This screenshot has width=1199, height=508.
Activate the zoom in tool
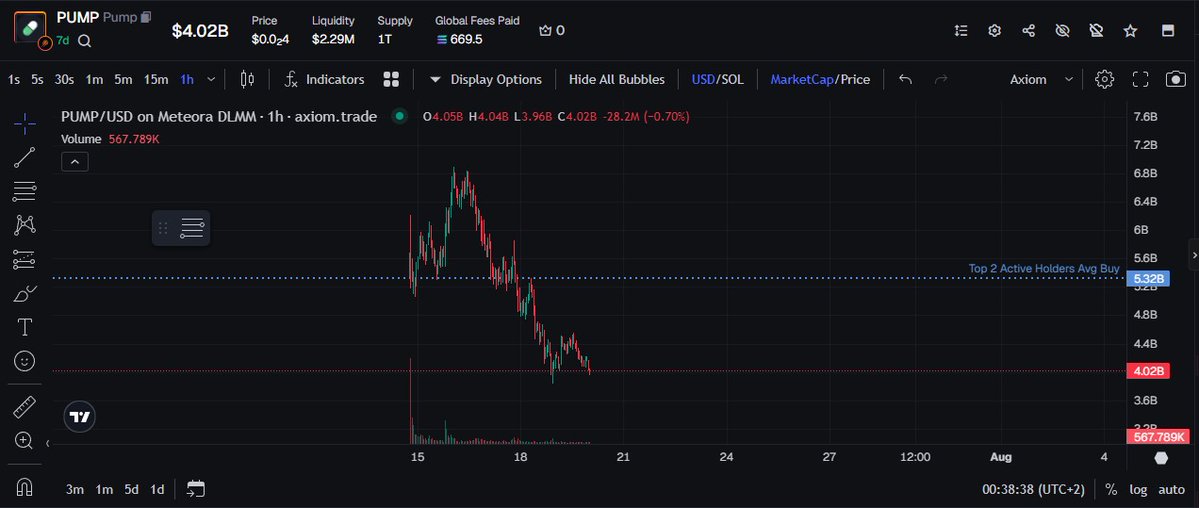[x=24, y=441]
